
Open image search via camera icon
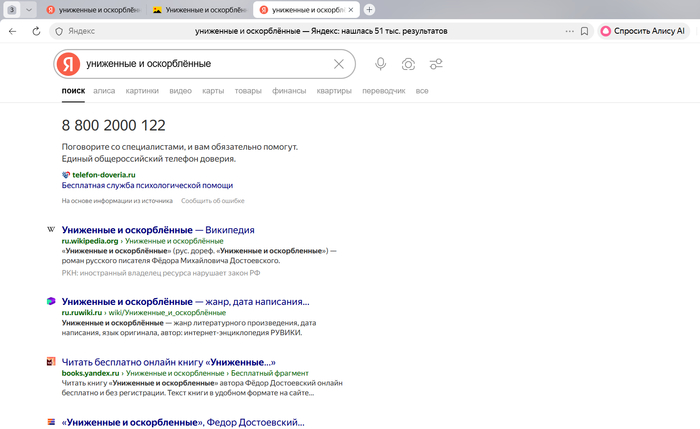point(408,64)
